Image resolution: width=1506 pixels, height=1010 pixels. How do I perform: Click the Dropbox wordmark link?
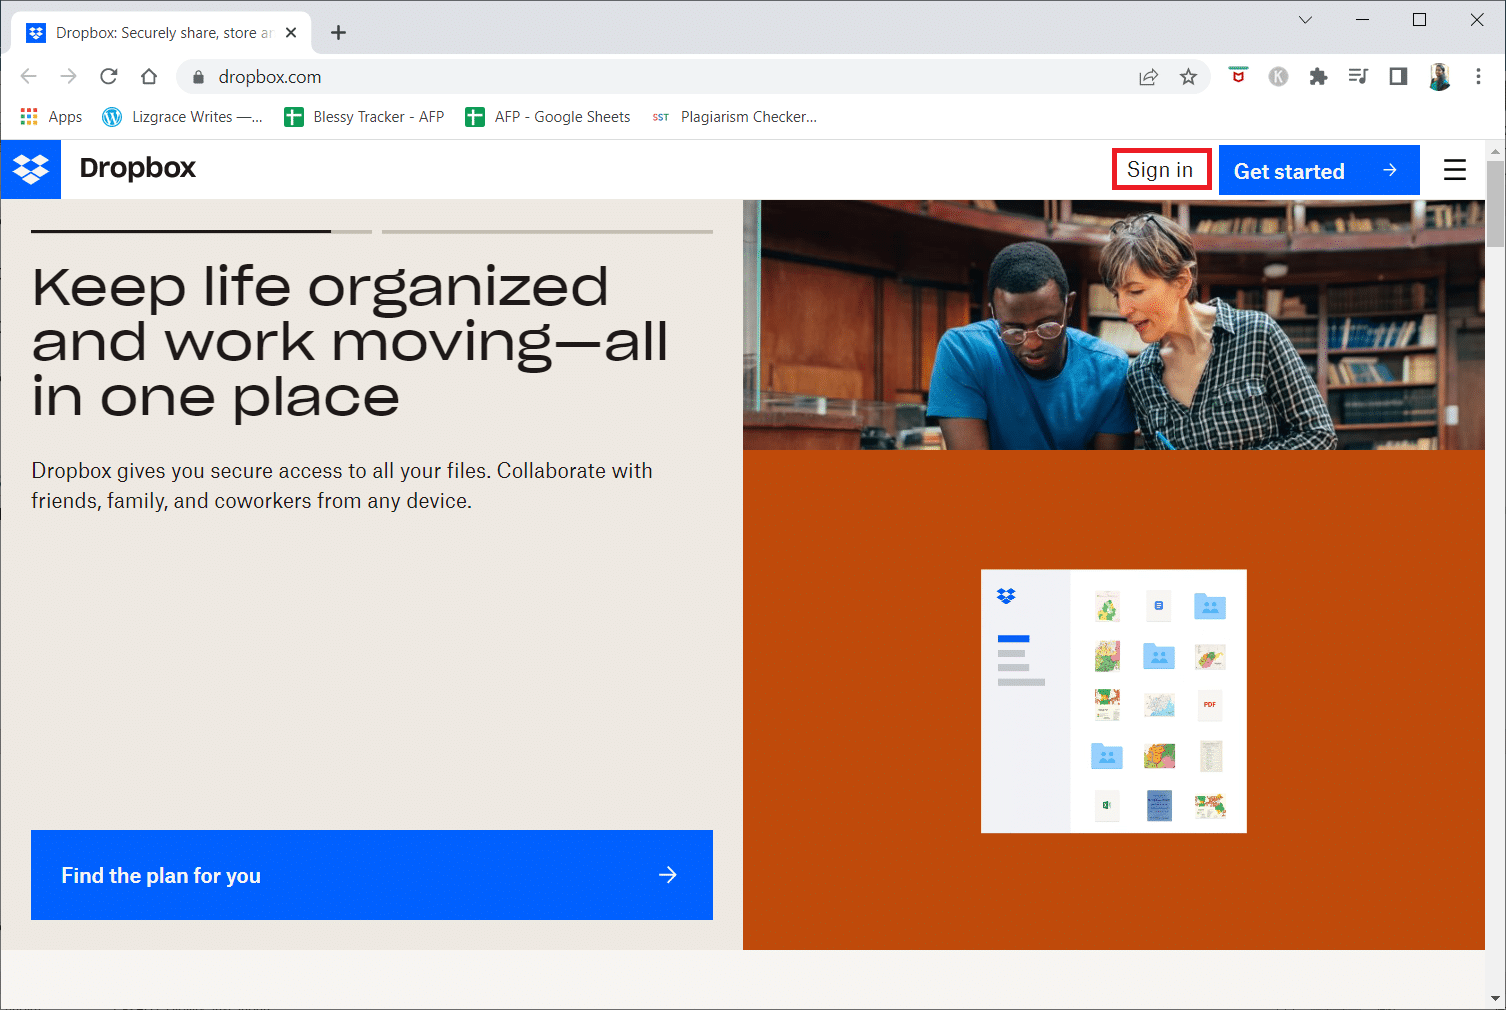click(138, 168)
